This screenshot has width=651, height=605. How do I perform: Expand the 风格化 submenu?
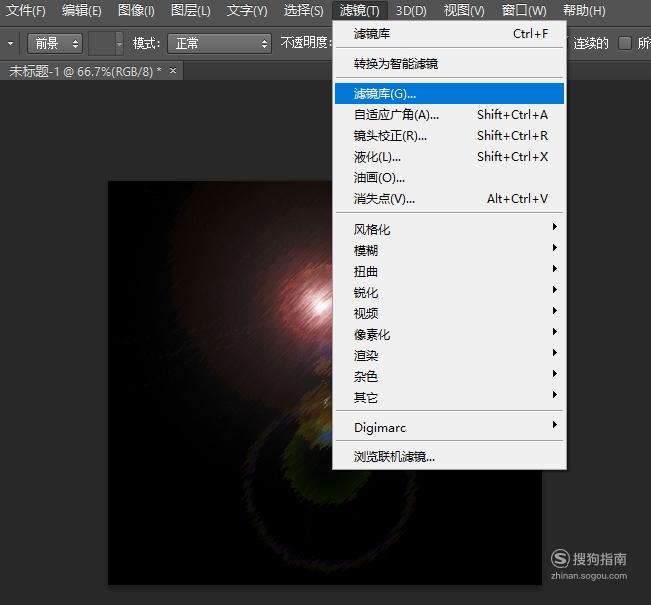point(450,229)
